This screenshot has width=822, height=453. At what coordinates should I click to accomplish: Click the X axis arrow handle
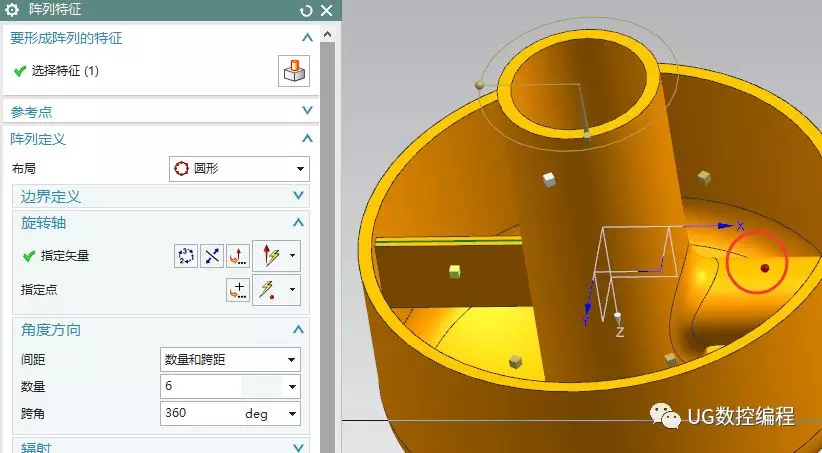coord(726,225)
